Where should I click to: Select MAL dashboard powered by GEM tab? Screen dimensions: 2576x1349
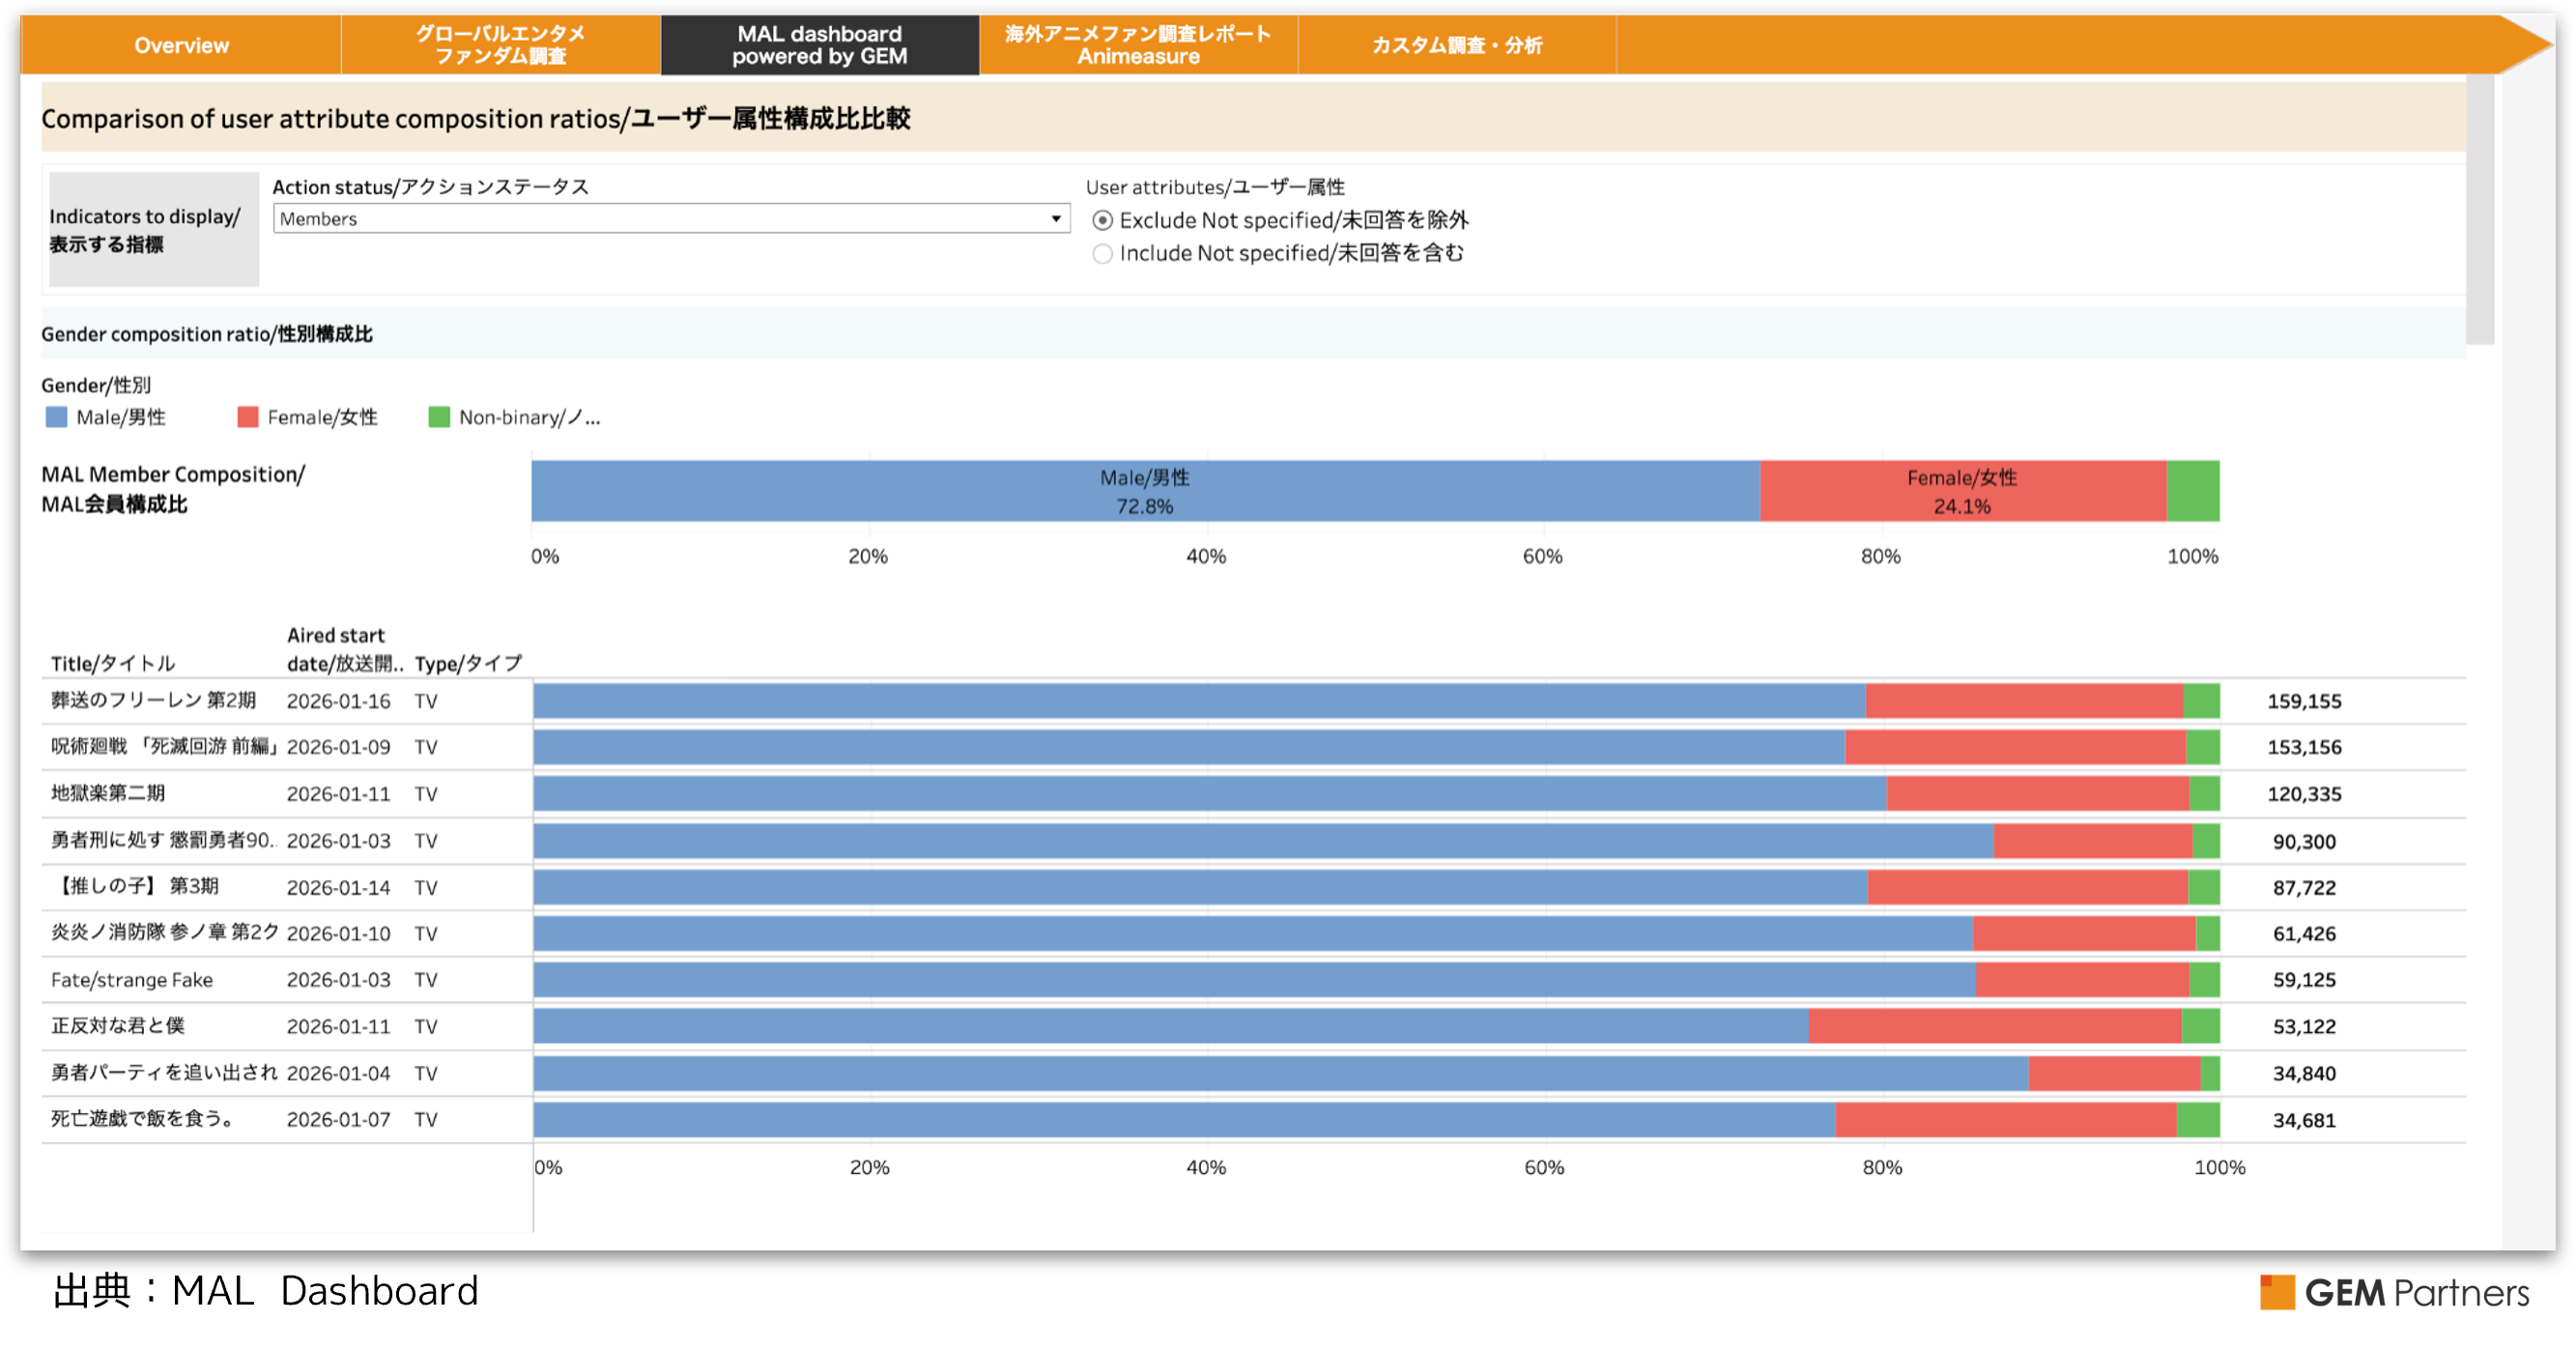click(819, 45)
